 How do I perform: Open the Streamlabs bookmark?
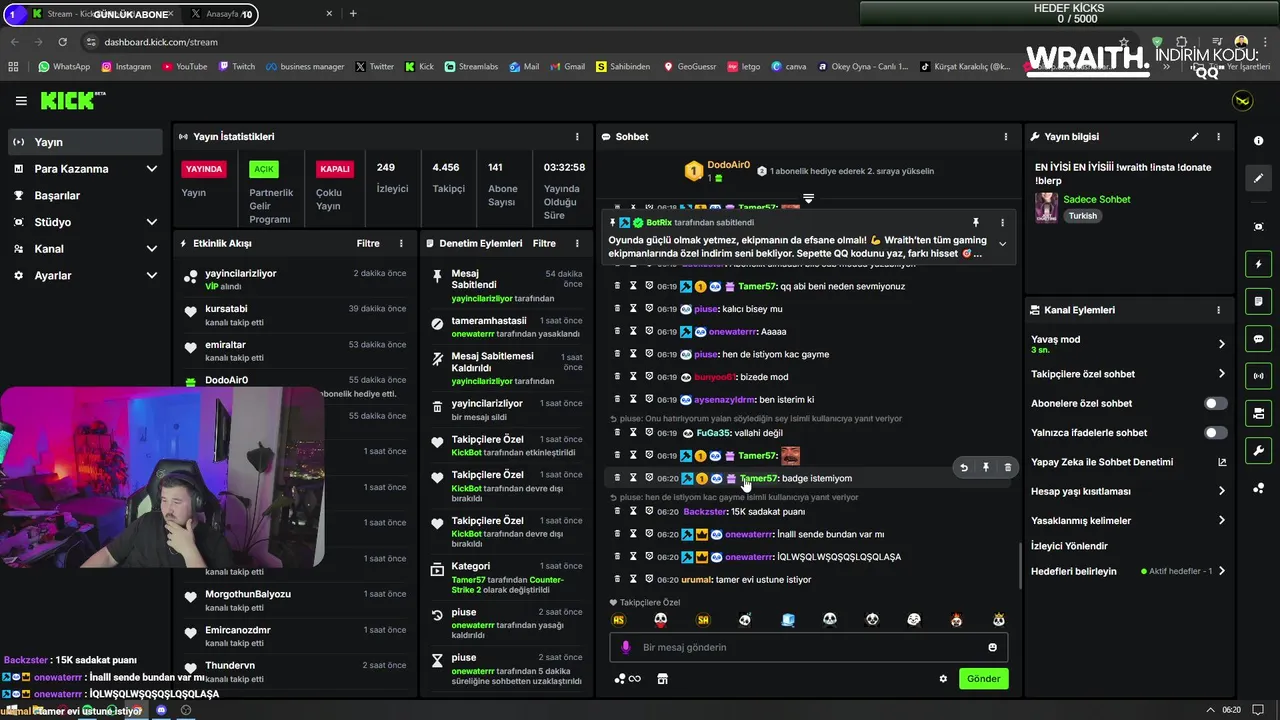(x=471, y=67)
